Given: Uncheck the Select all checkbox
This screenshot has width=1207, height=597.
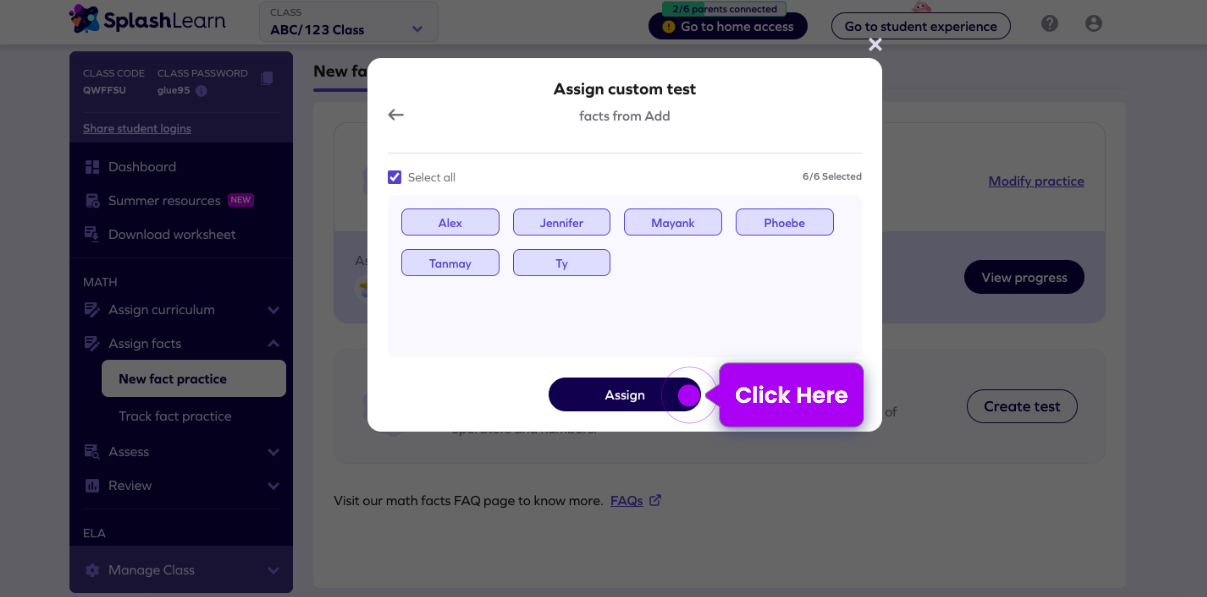Looking at the screenshot, I should [395, 177].
